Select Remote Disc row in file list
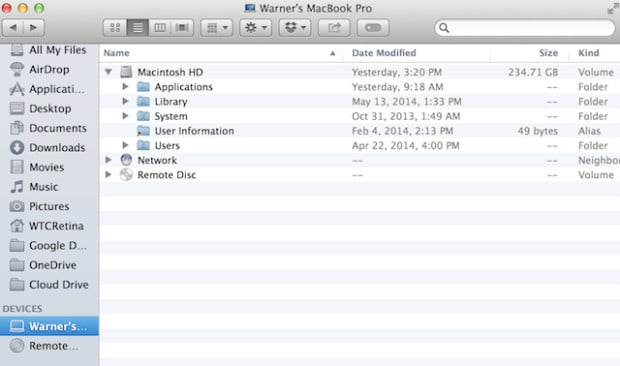Image resolution: width=620 pixels, height=366 pixels. (360, 175)
